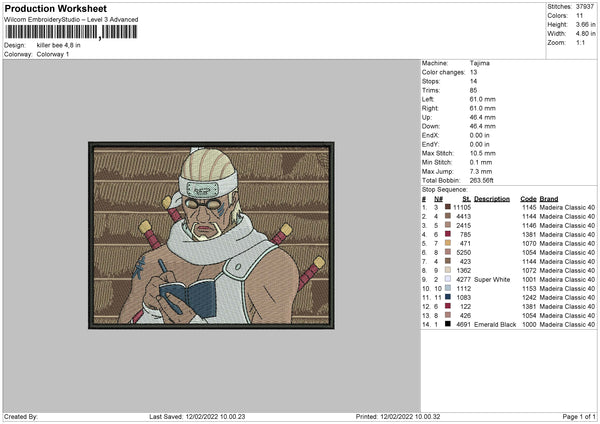The width and height of the screenshot is (600, 424).
Task: Click the killer bee embroidery design preview
Action: tap(210, 237)
